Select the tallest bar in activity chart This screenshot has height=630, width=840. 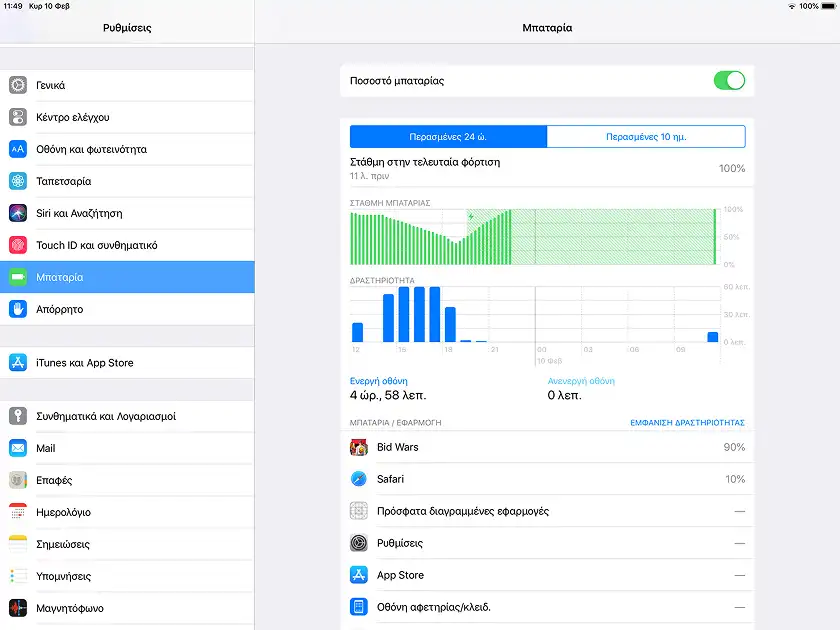pyautogui.click(x=404, y=314)
